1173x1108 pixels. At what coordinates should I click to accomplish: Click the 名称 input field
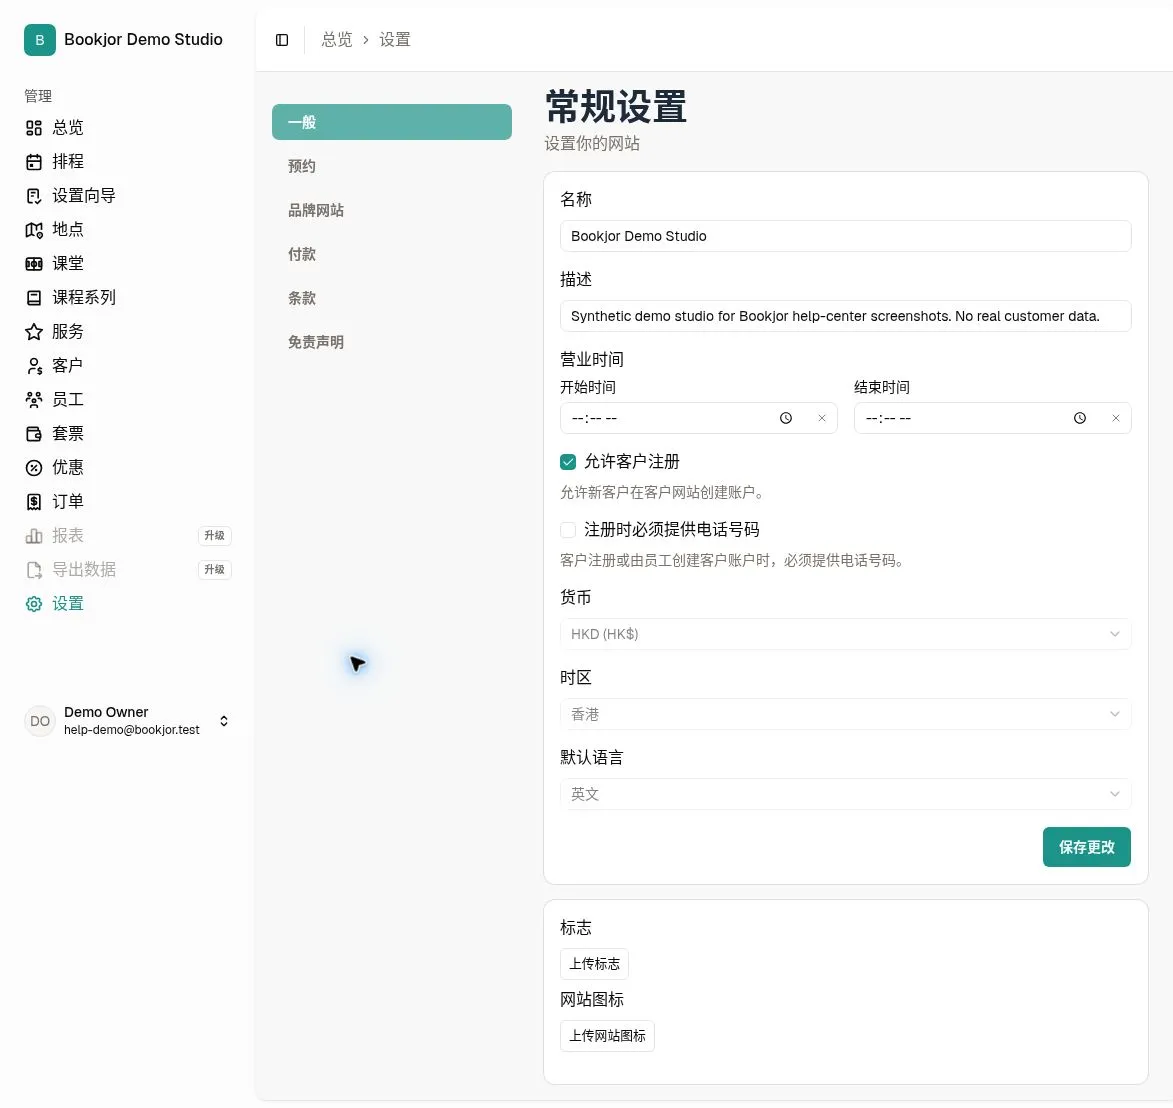(x=845, y=236)
